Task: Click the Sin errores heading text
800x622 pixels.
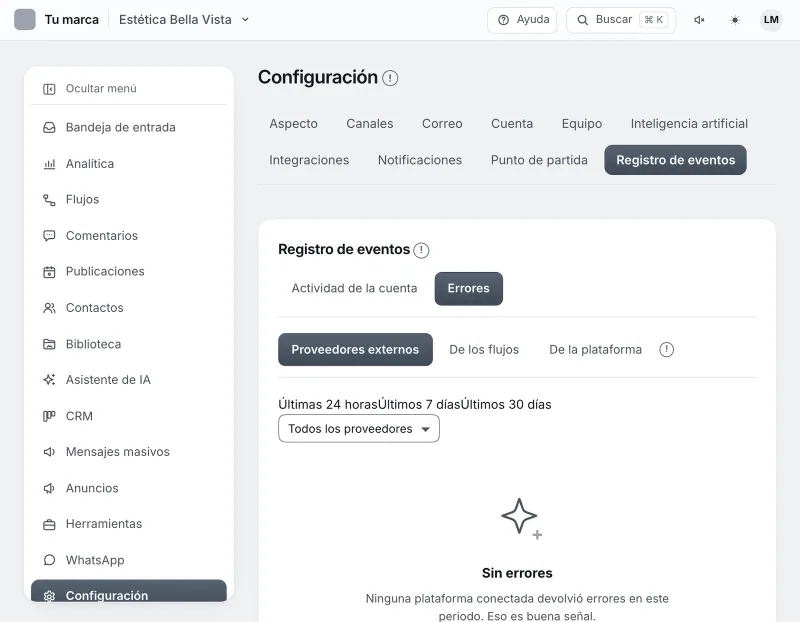Action: pos(517,573)
